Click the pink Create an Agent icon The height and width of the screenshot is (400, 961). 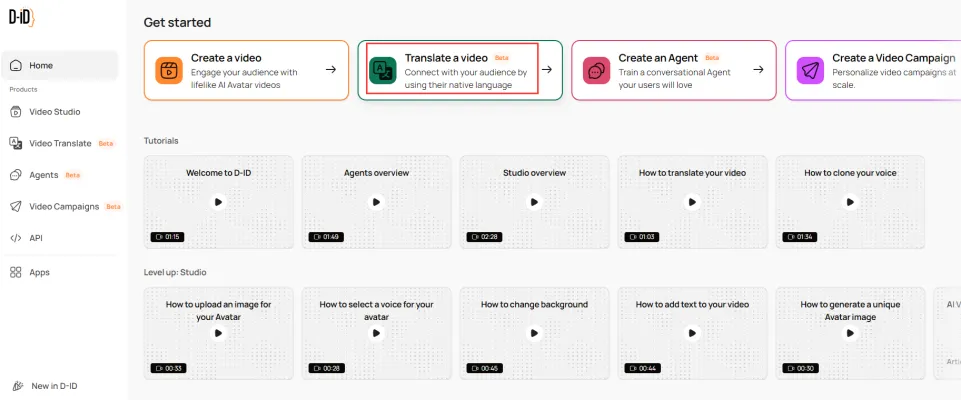tap(596, 70)
